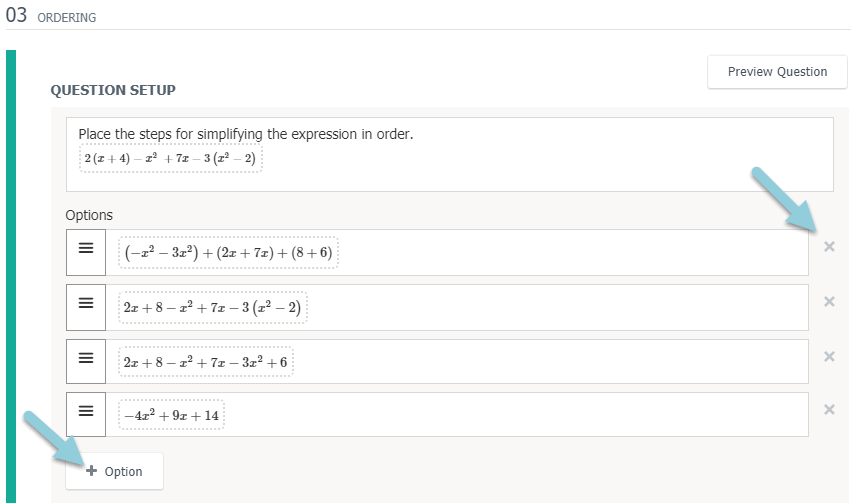Click drag handle beside −4x²+9x+14
Image resolution: width=851 pixels, height=503 pixels.
click(86, 414)
